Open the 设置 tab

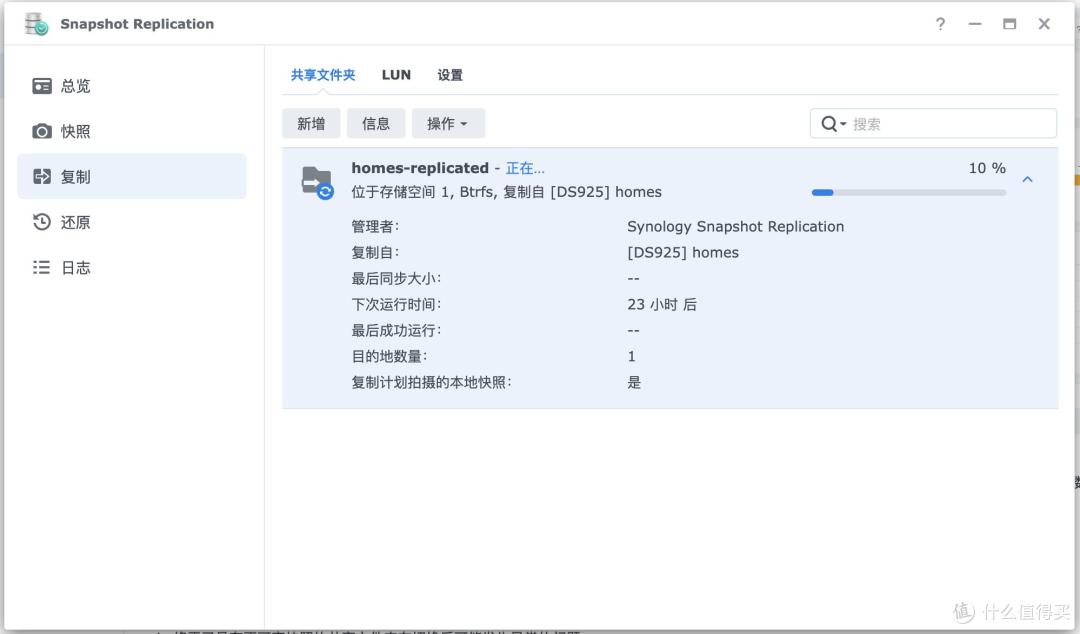click(450, 75)
